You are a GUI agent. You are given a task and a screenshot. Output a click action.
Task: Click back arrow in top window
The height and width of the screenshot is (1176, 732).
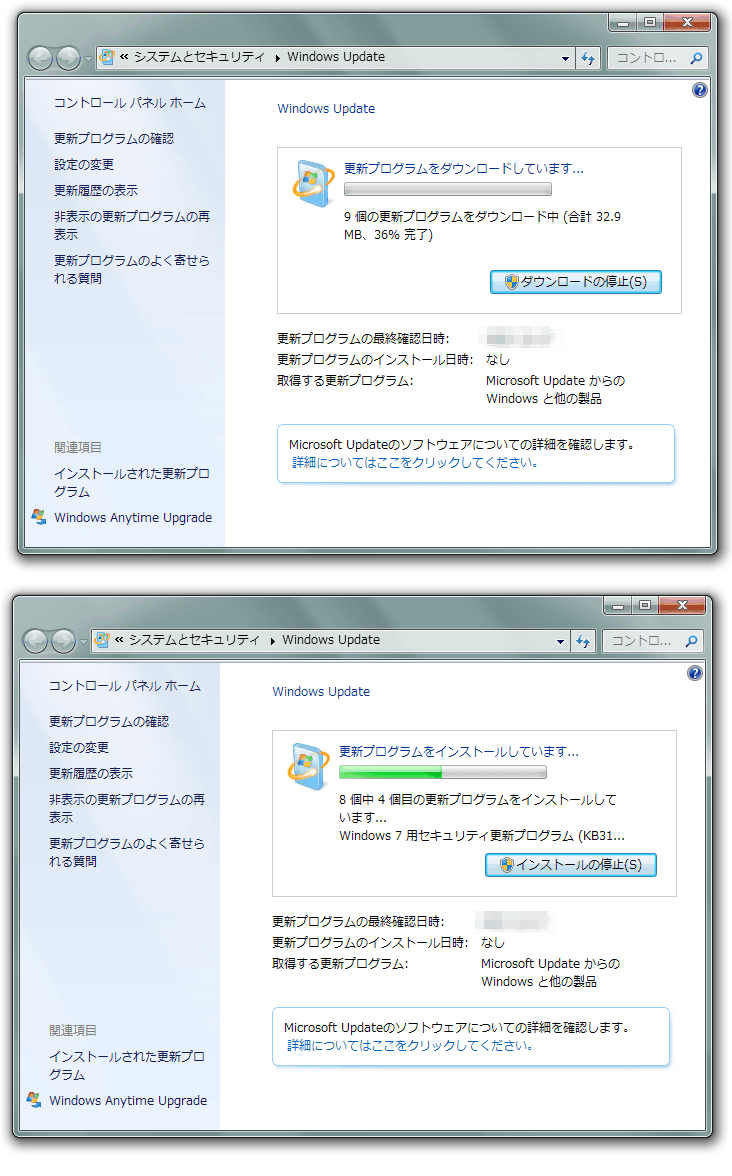(x=40, y=58)
